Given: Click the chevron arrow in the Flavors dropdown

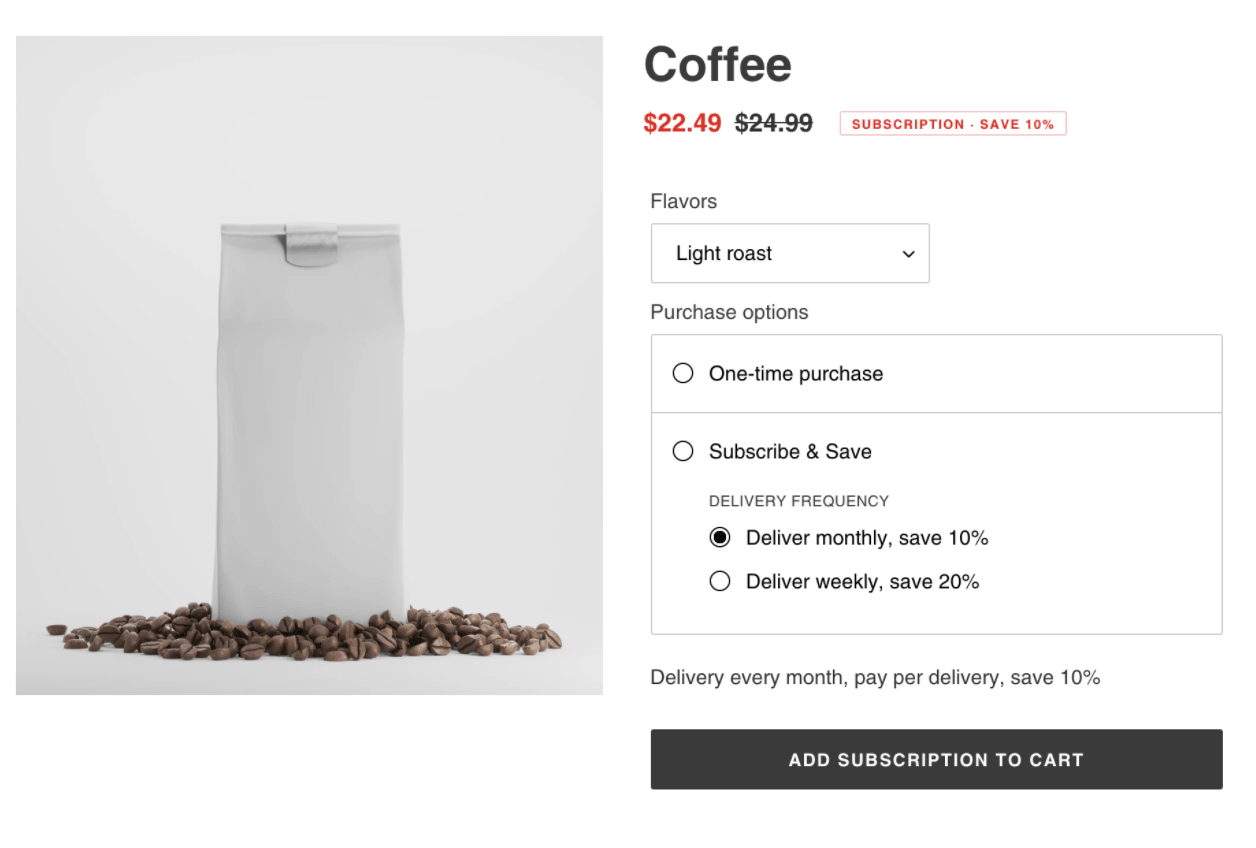Looking at the screenshot, I should 908,254.
